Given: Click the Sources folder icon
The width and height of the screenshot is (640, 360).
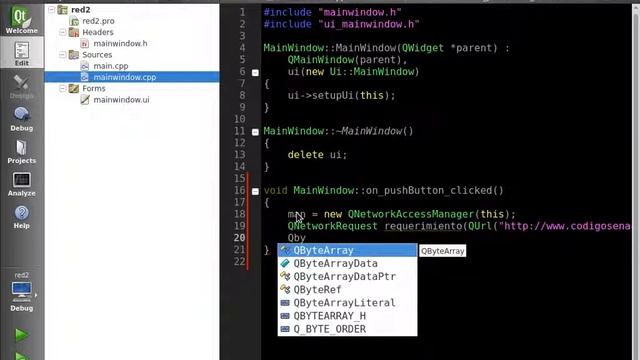Looking at the screenshot, I should point(74,55).
